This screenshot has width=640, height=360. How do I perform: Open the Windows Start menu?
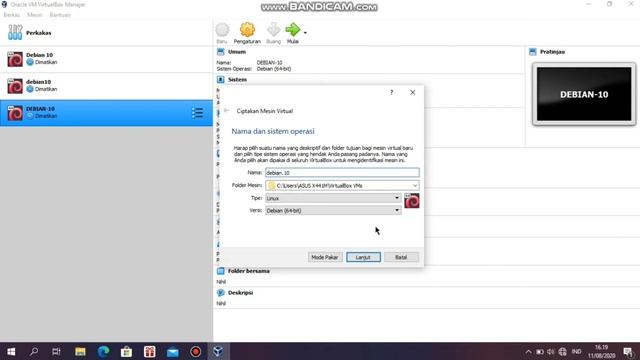pos(11,351)
